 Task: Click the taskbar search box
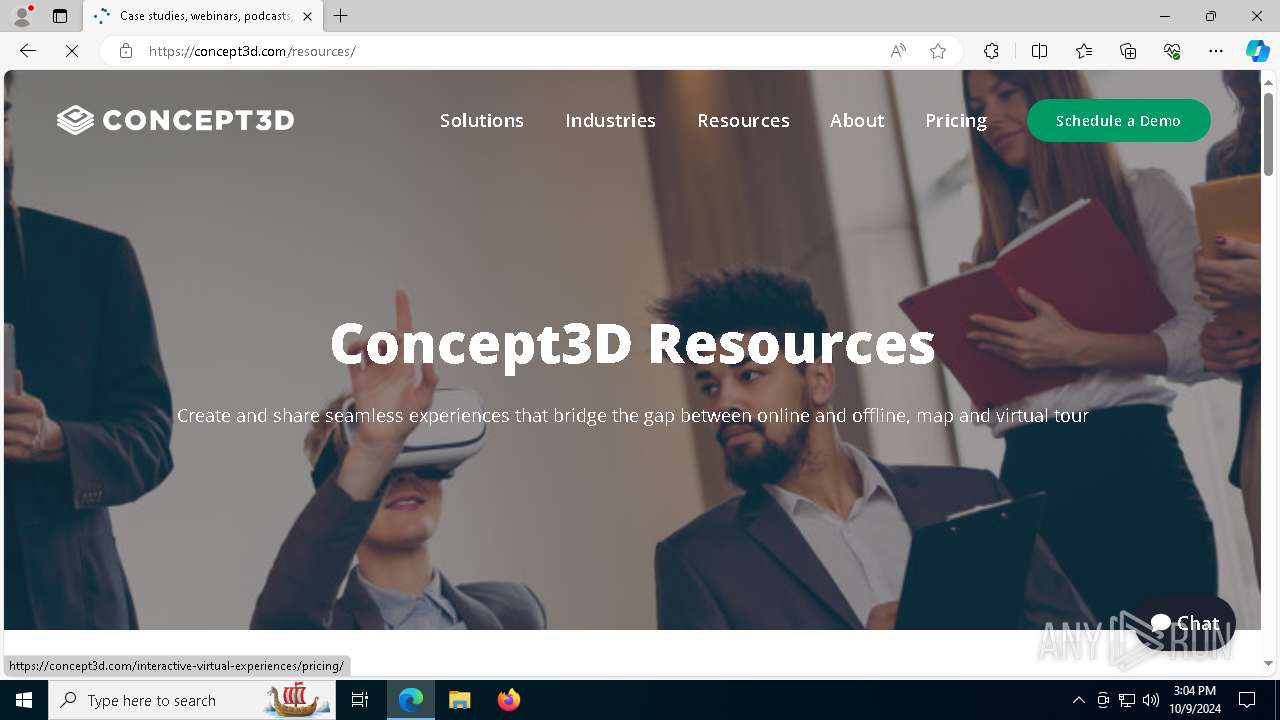[x=192, y=700]
